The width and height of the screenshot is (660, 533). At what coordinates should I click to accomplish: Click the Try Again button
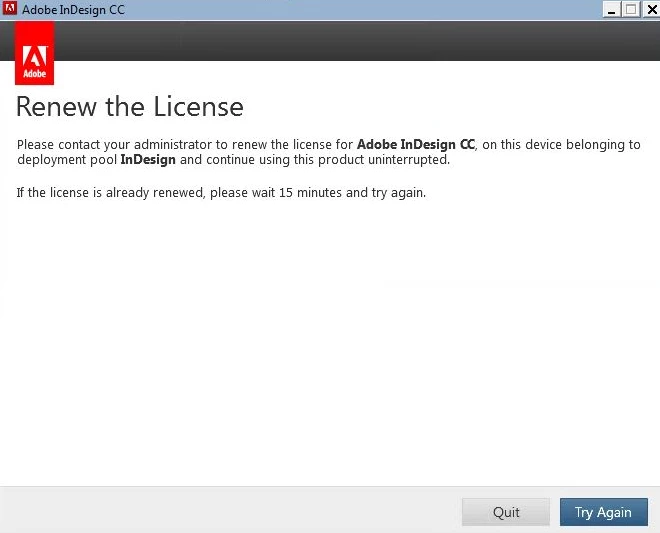tap(604, 512)
